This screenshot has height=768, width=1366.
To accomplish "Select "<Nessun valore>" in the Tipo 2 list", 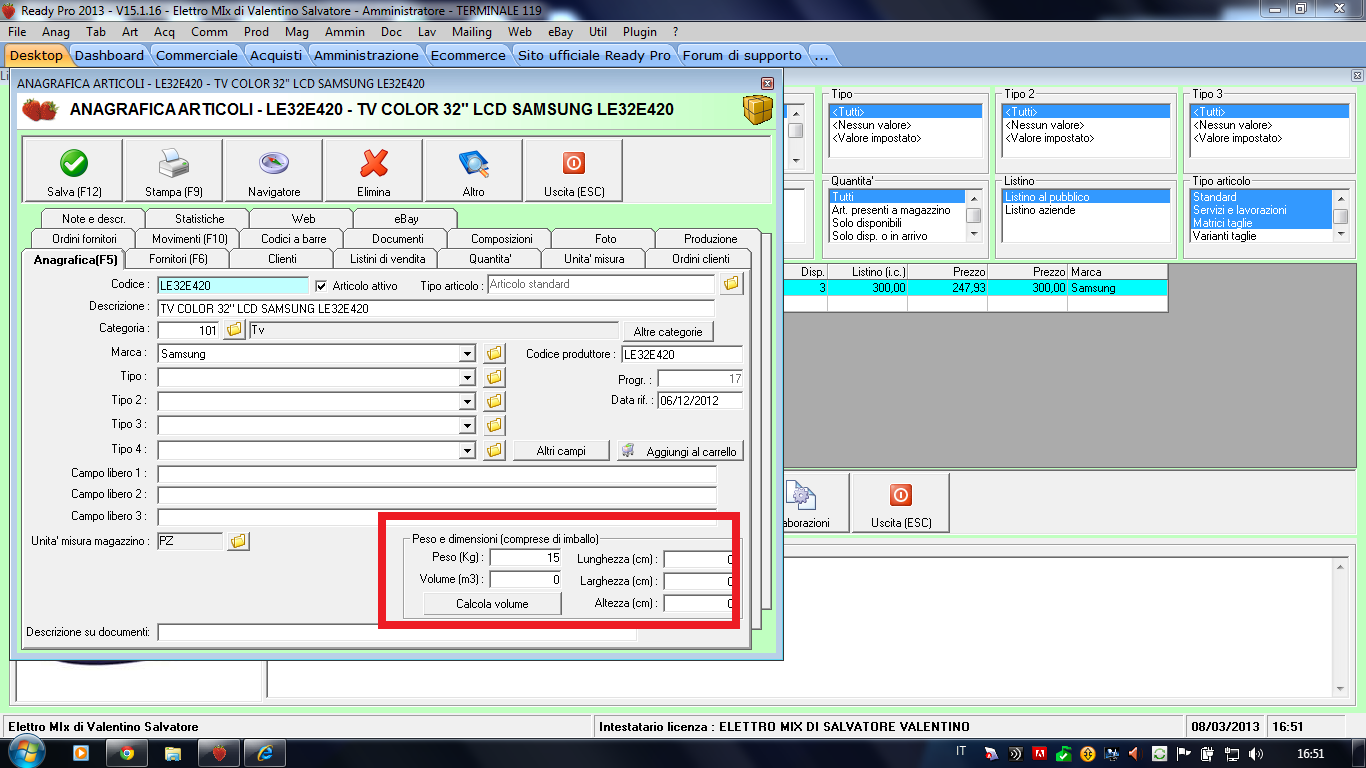I will point(1043,125).
